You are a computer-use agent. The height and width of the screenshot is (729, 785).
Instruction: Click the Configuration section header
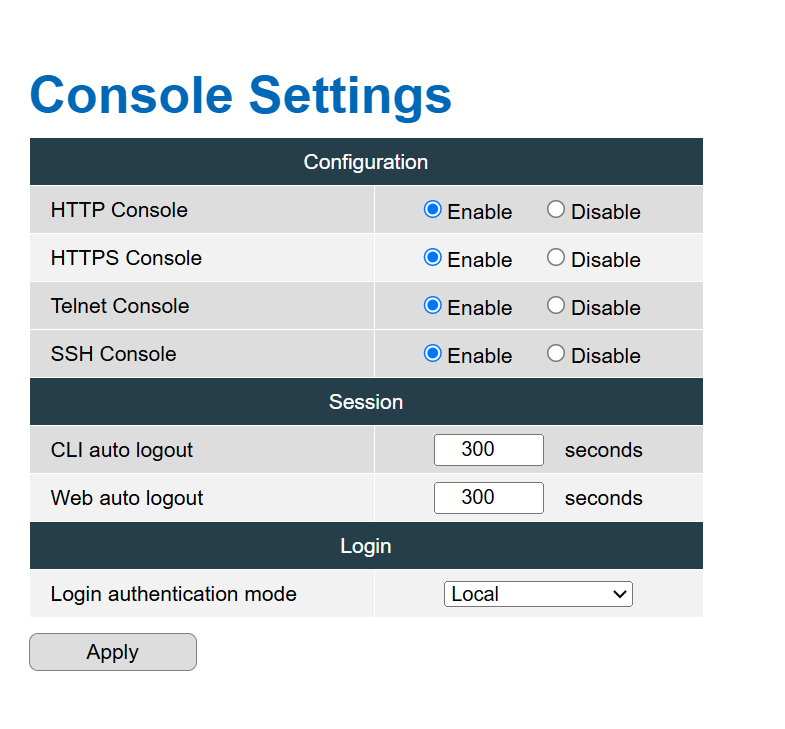point(366,162)
